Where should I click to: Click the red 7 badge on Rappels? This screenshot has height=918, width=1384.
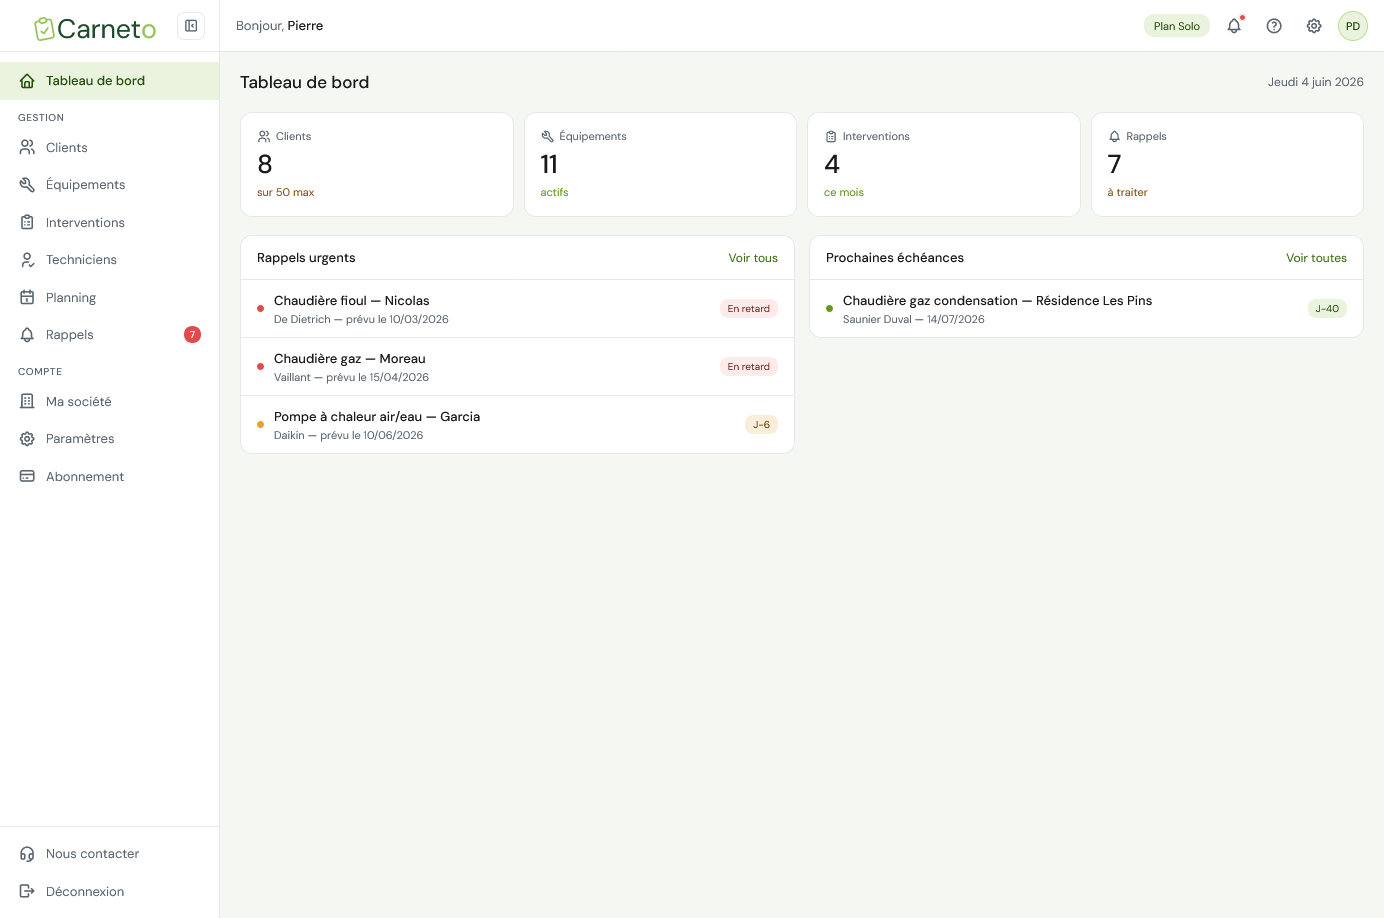pyautogui.click(x=192, y=335)
